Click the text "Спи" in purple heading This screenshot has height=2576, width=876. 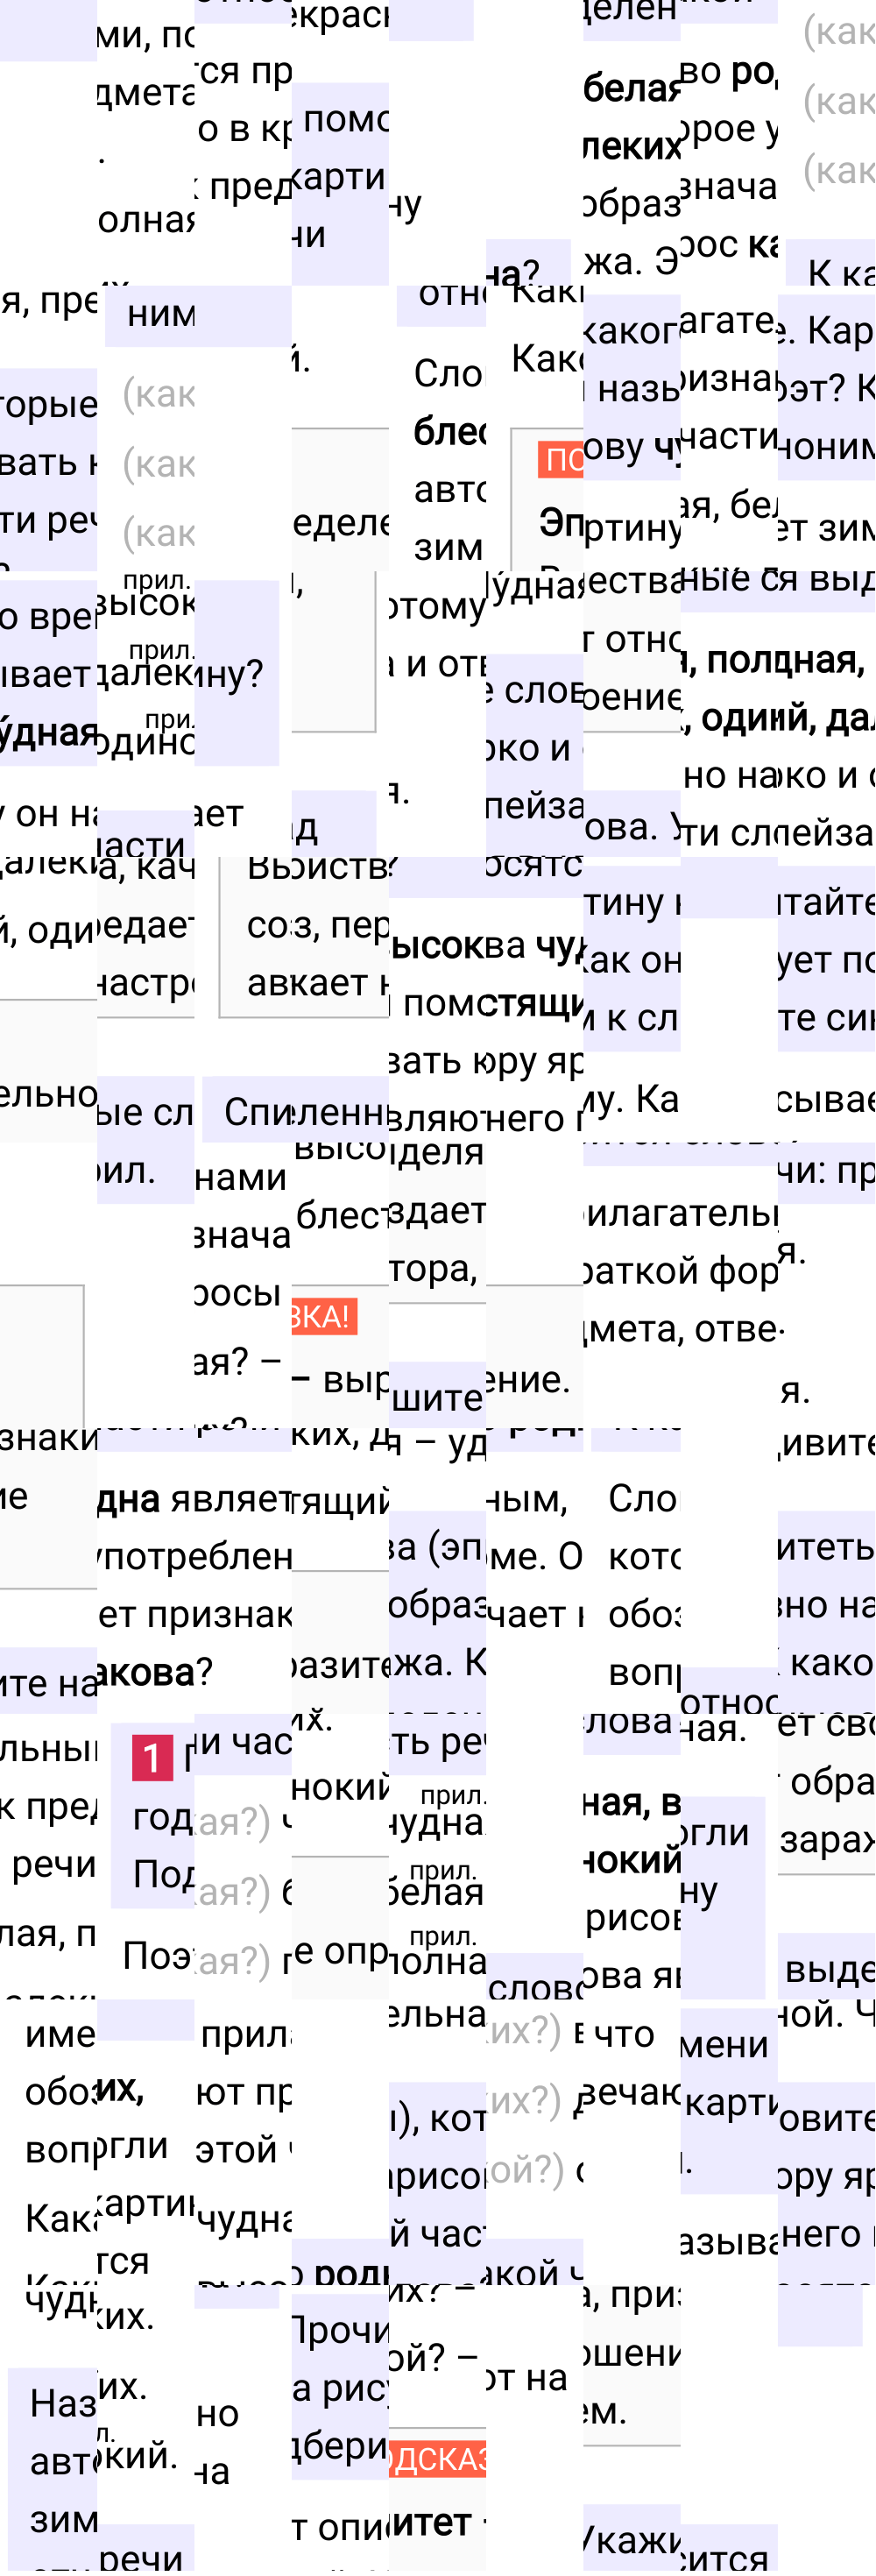[x=257, y=1111]
